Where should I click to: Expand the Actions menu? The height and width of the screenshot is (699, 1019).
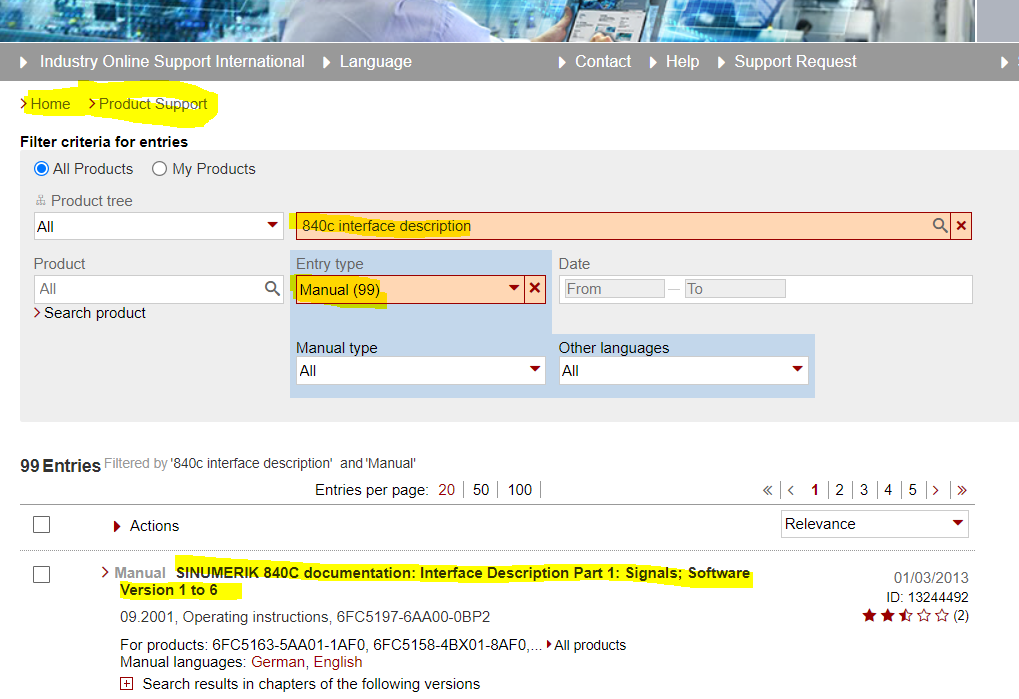click(146, 526)
